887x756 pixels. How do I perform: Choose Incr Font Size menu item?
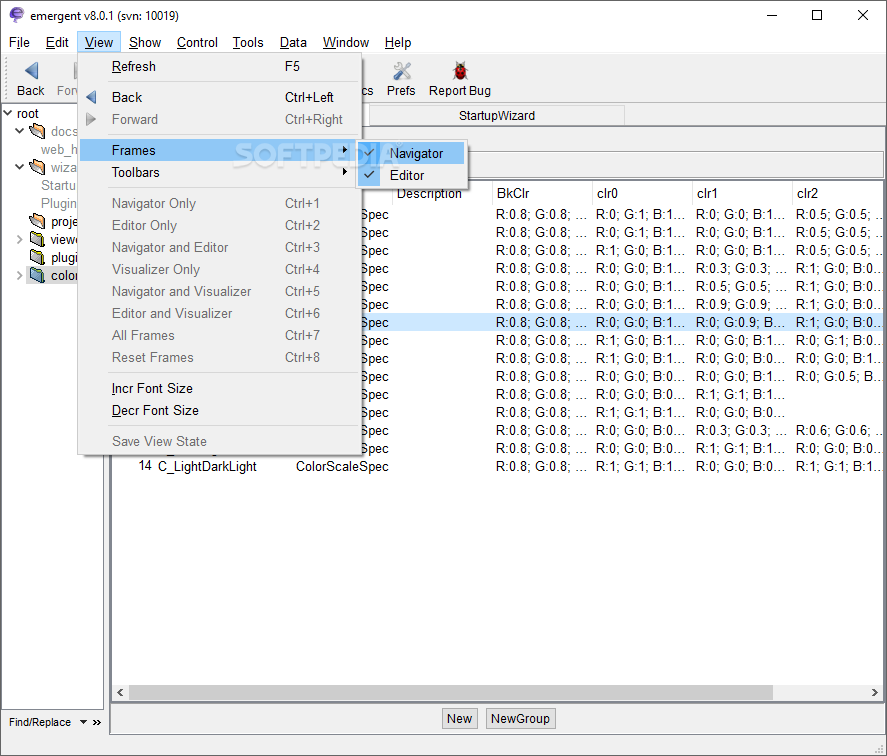218,388
